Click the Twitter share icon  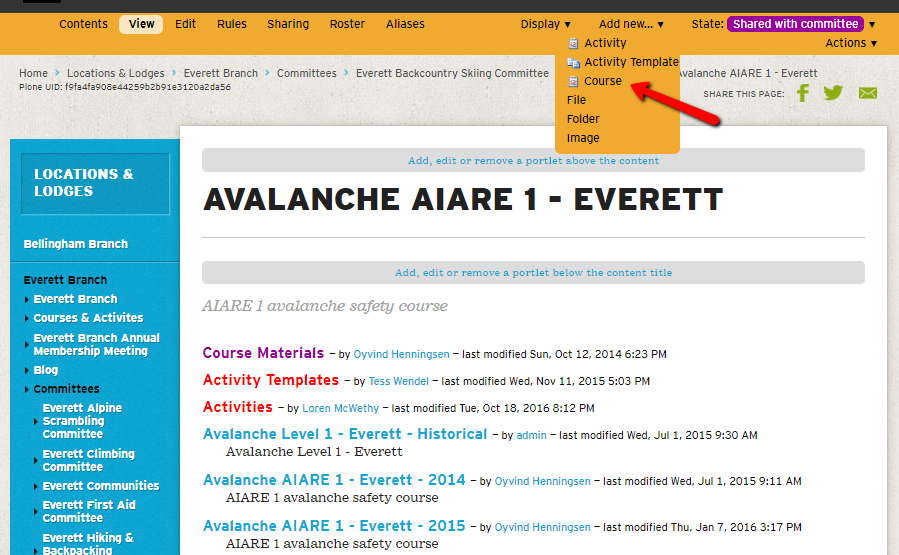[x=833, y=93]
